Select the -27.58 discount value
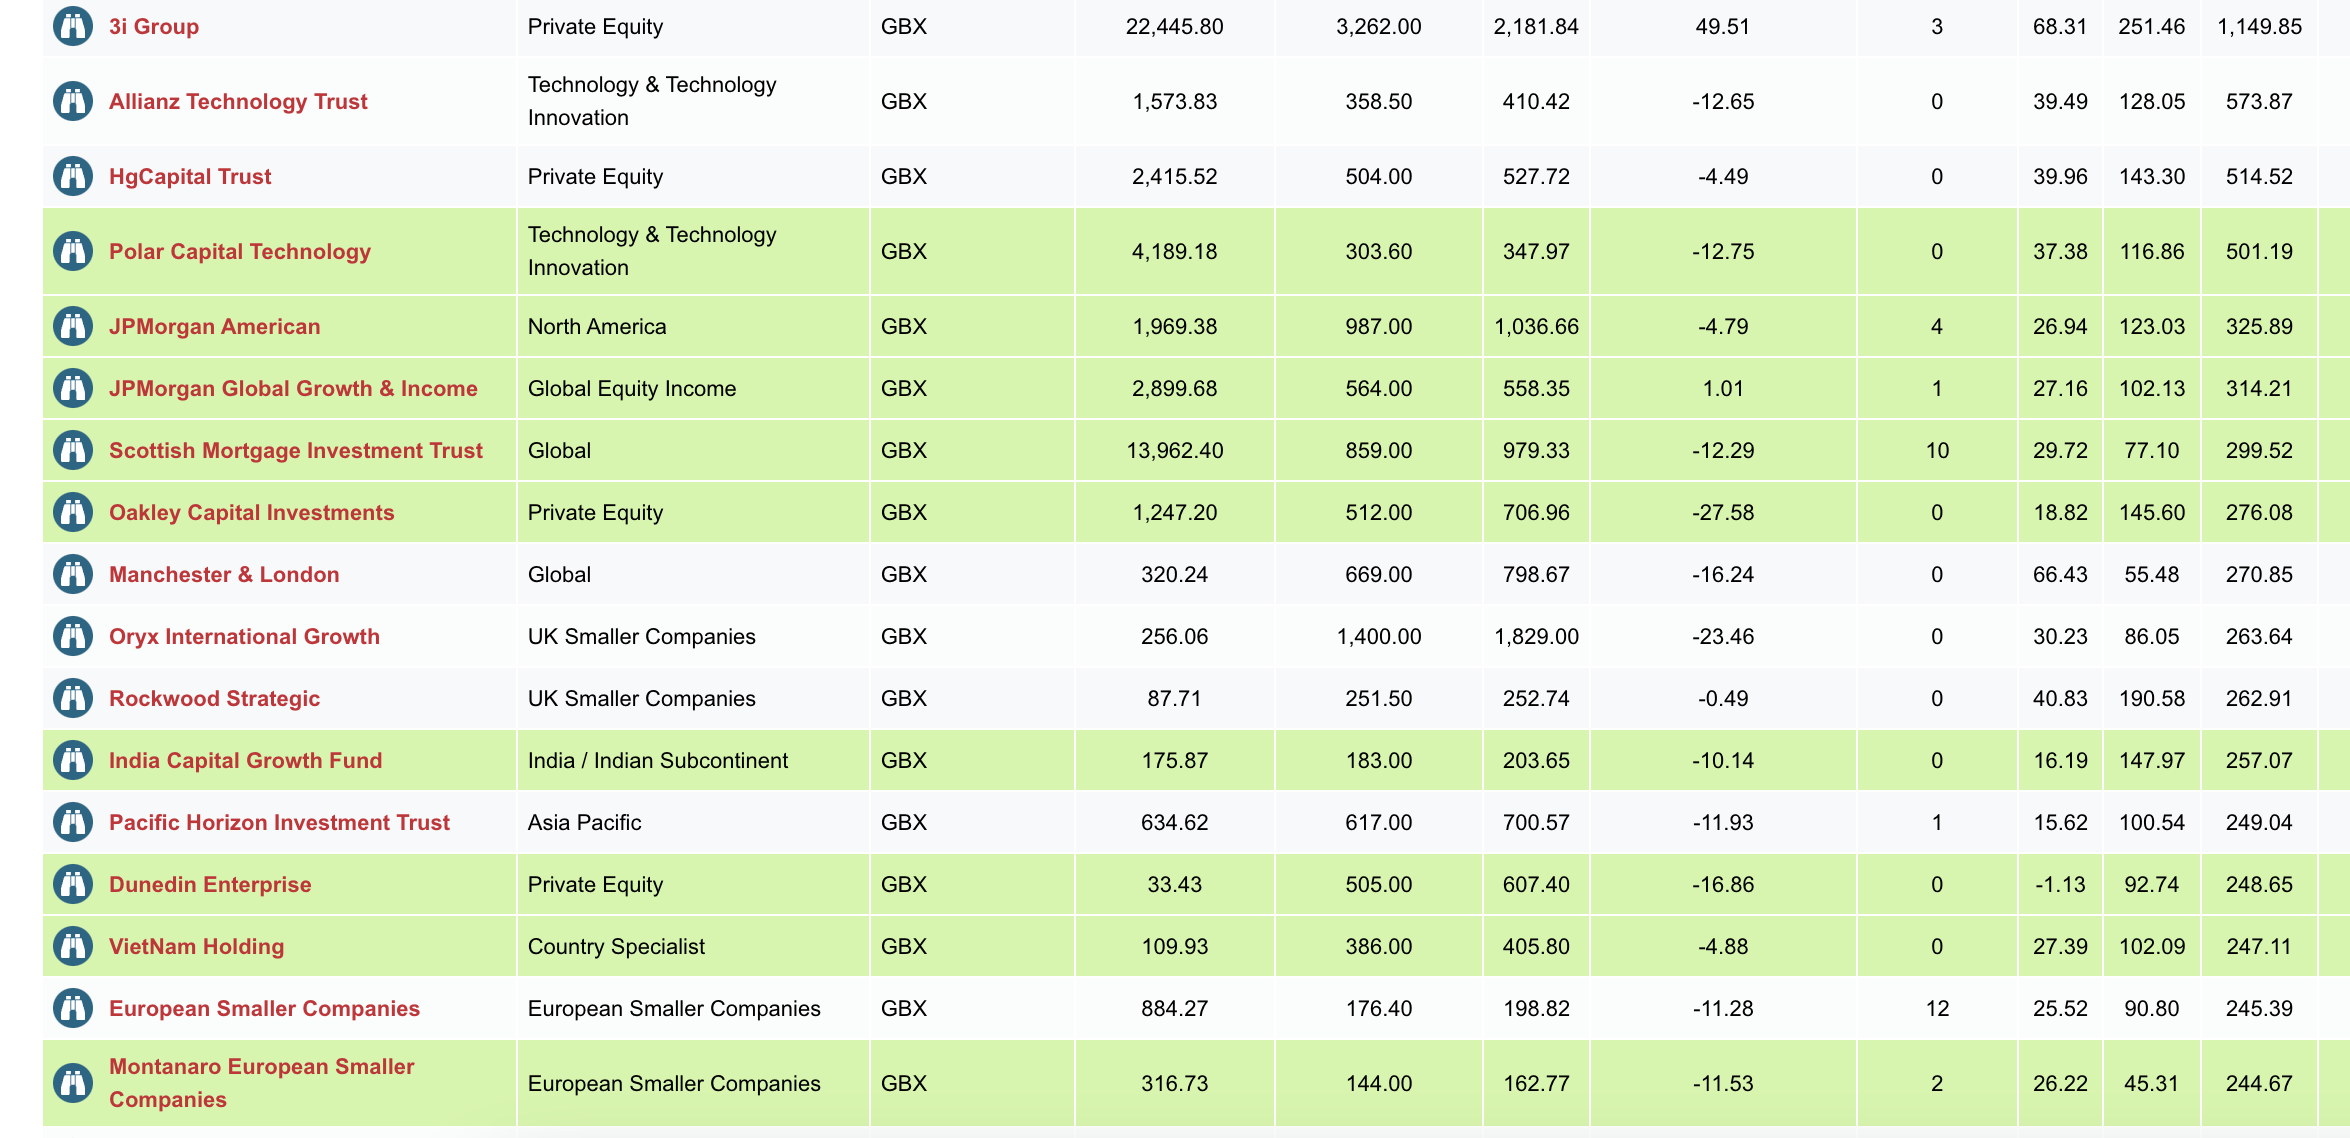Image resolution: width=2350 pixels, height=1138 pixels. [1722, 512]
